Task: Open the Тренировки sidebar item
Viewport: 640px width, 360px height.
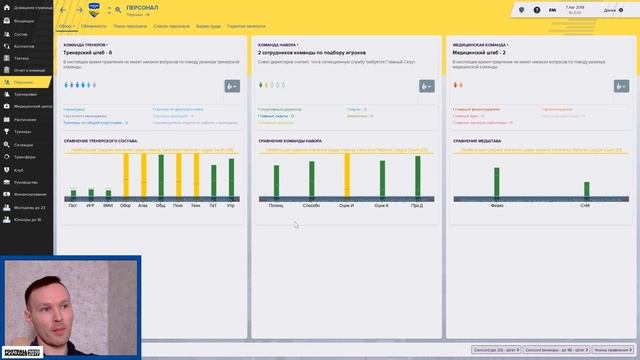Action: point(24,94)
